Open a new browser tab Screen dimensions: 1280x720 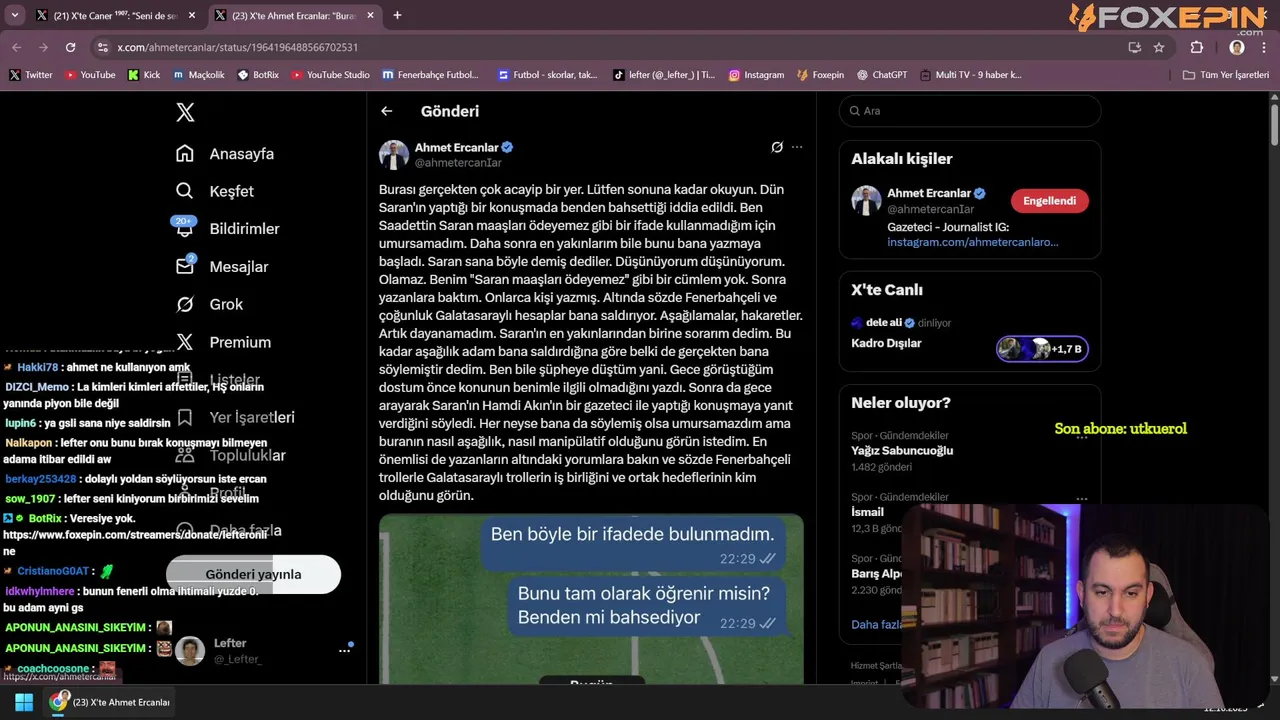pyautogui.click(x=397, y=16)
